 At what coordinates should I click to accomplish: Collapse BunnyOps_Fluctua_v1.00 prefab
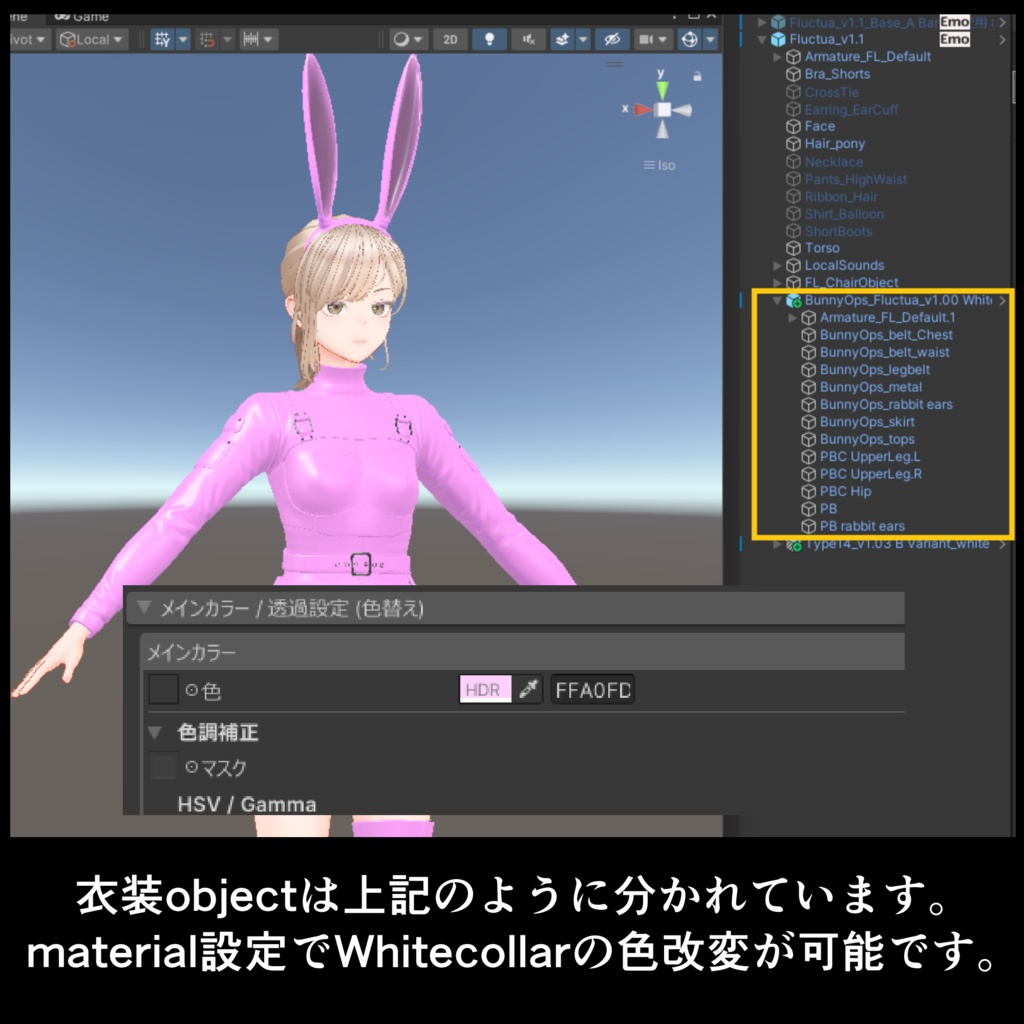tap(777, 300)
